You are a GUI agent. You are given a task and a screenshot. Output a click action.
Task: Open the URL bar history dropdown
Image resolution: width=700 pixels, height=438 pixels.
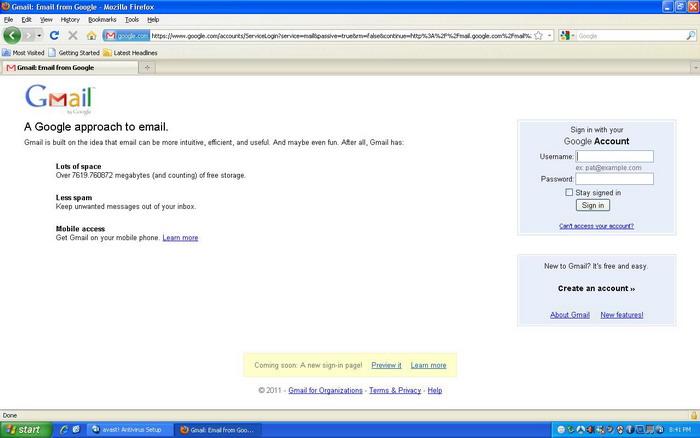click(x=549, y=36)
